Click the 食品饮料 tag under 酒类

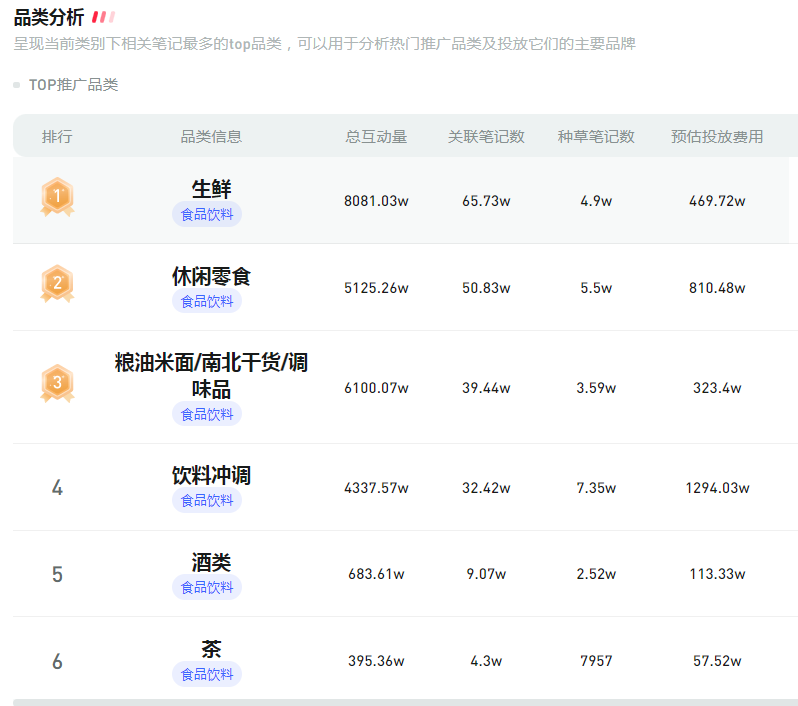pyautogui.click(x=207, y=587)
